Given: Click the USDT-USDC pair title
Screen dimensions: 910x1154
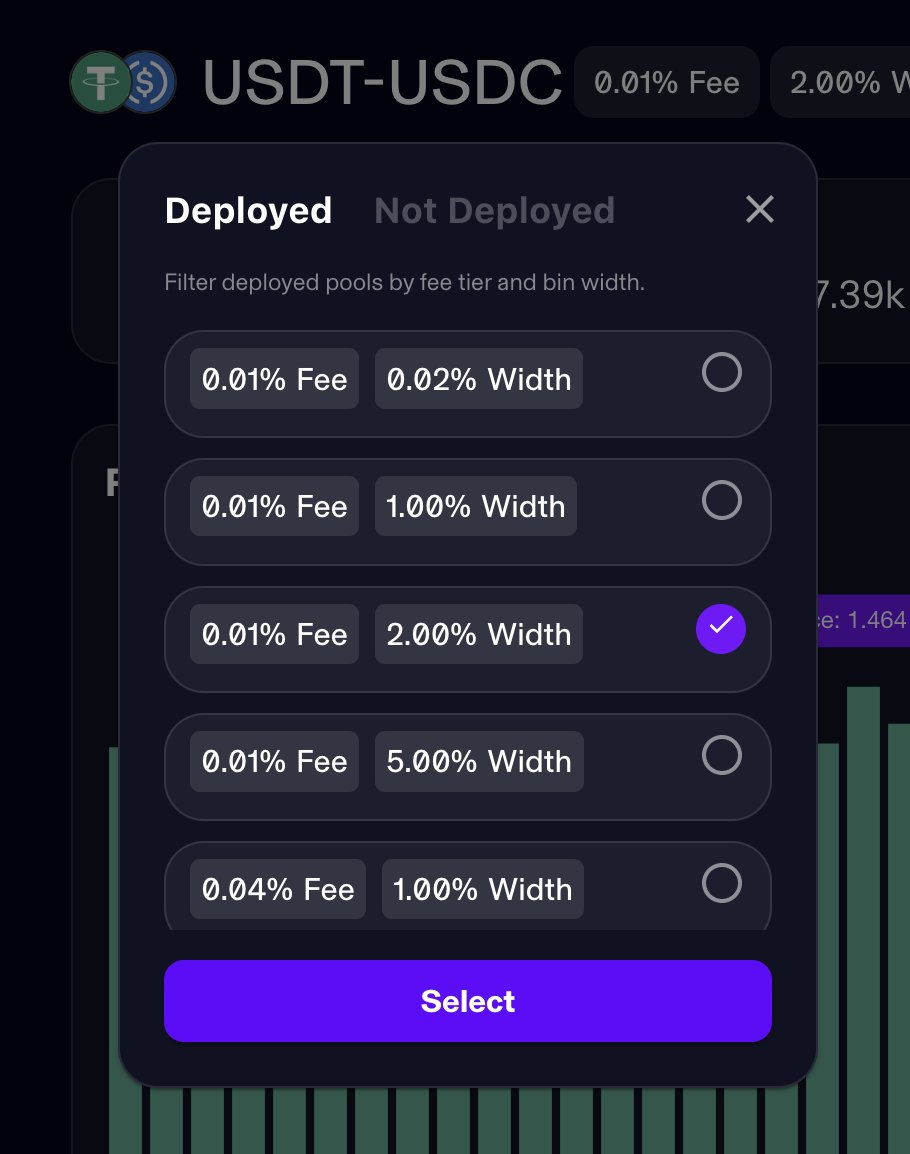Looking at the screenshot, I should (x=382, y=82).
